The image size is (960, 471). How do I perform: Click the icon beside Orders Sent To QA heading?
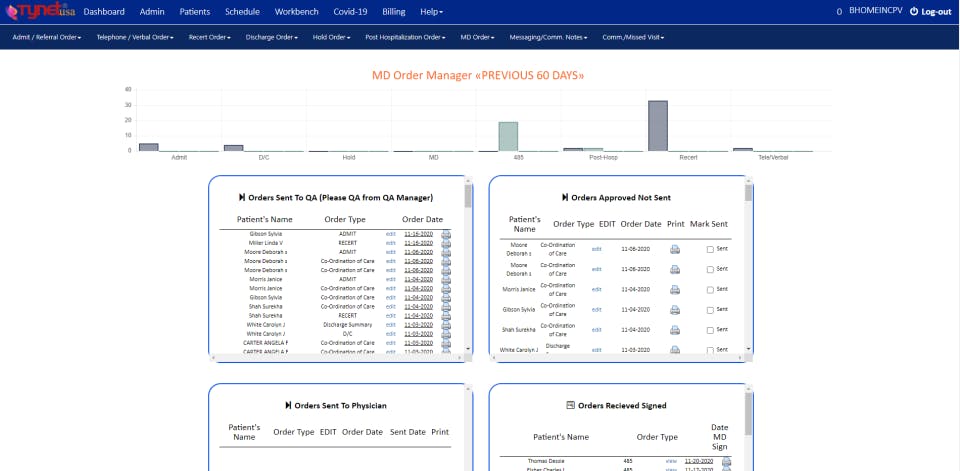coord(242,198)
